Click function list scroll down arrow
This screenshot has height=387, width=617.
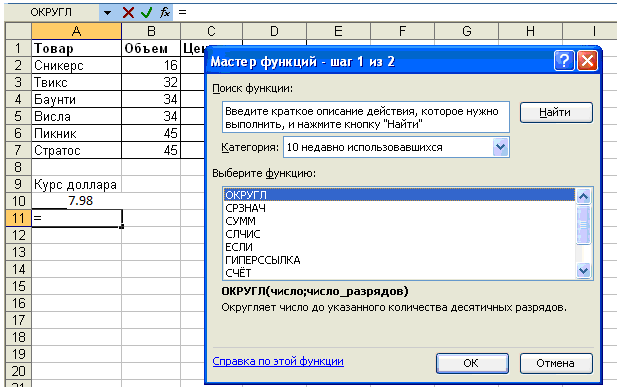(583, 270)
